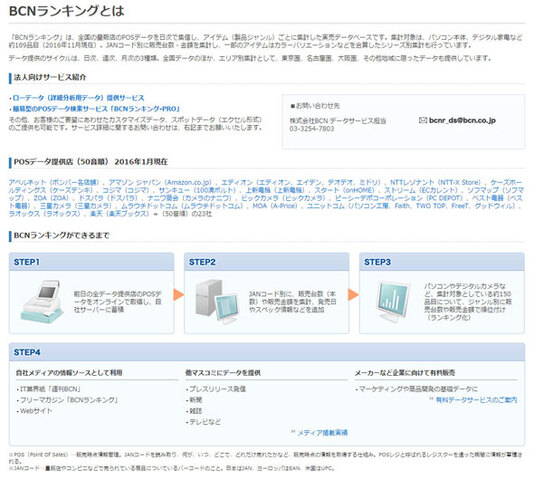Click the page title BCNランキングとは

[x=67, y=11]
